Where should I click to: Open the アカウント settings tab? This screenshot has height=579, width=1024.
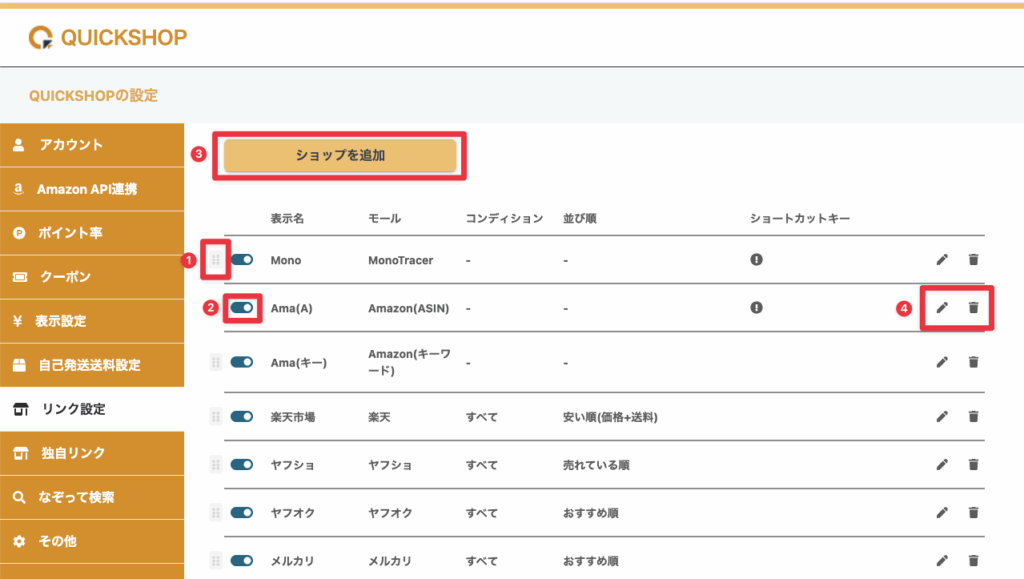click(92, 145)
